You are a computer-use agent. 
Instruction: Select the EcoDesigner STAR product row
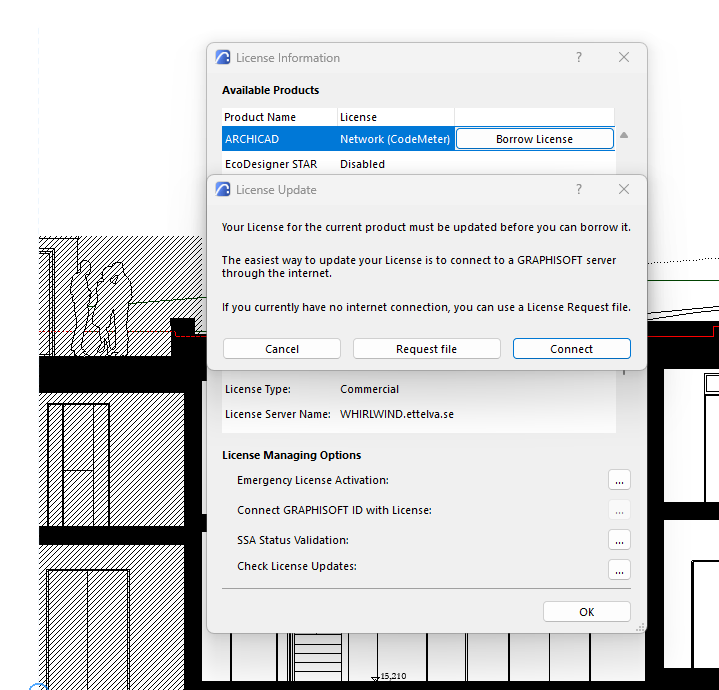pyautogui.click(x=418, y=164)
